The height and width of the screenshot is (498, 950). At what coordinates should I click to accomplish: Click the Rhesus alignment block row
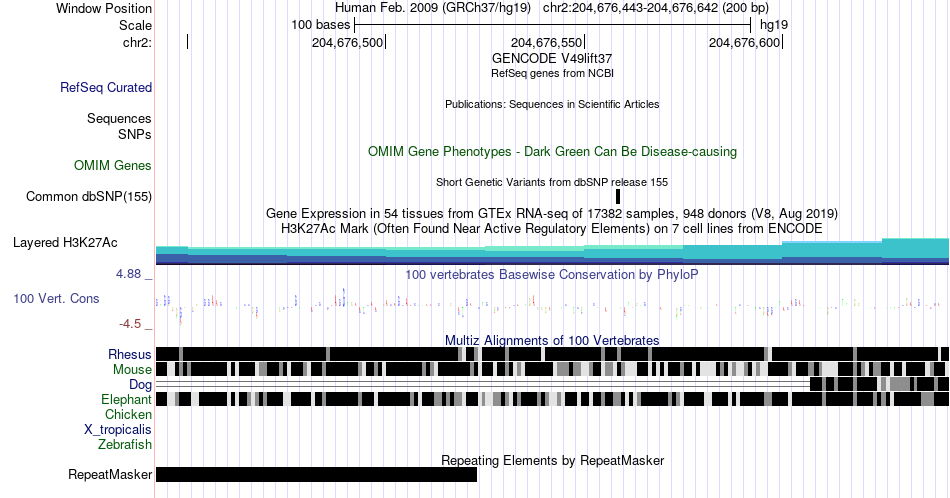tap(552, 354)
